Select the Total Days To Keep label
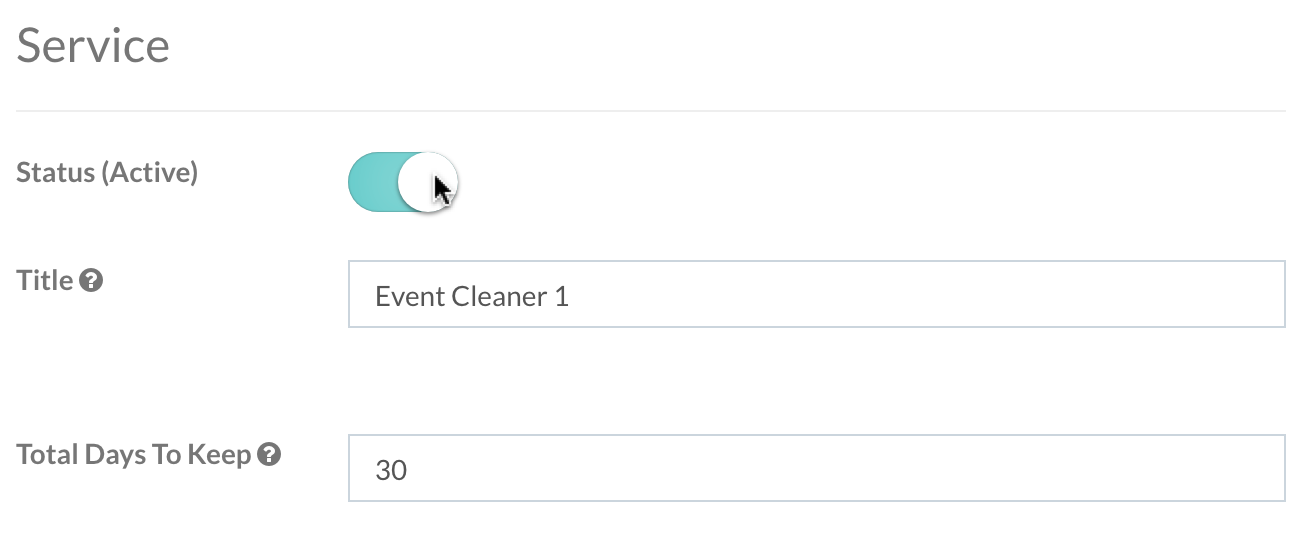The image size is (1312, 559). pos(134,456)
